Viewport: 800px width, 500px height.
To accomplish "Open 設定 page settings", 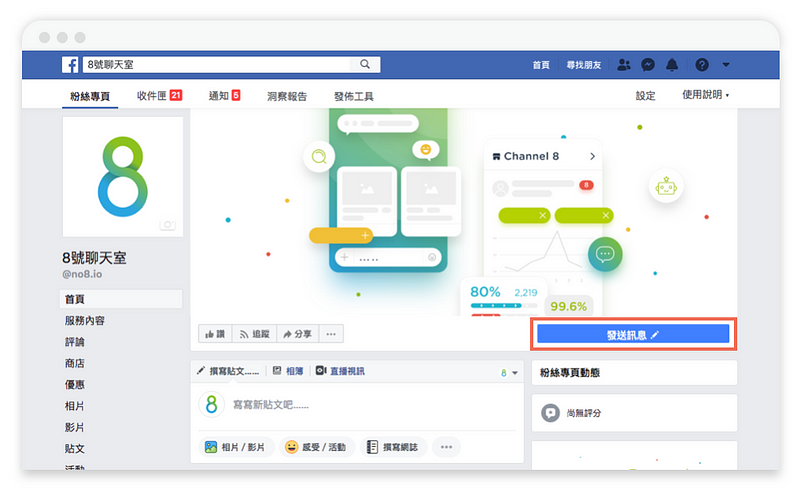I will (645, 95).
